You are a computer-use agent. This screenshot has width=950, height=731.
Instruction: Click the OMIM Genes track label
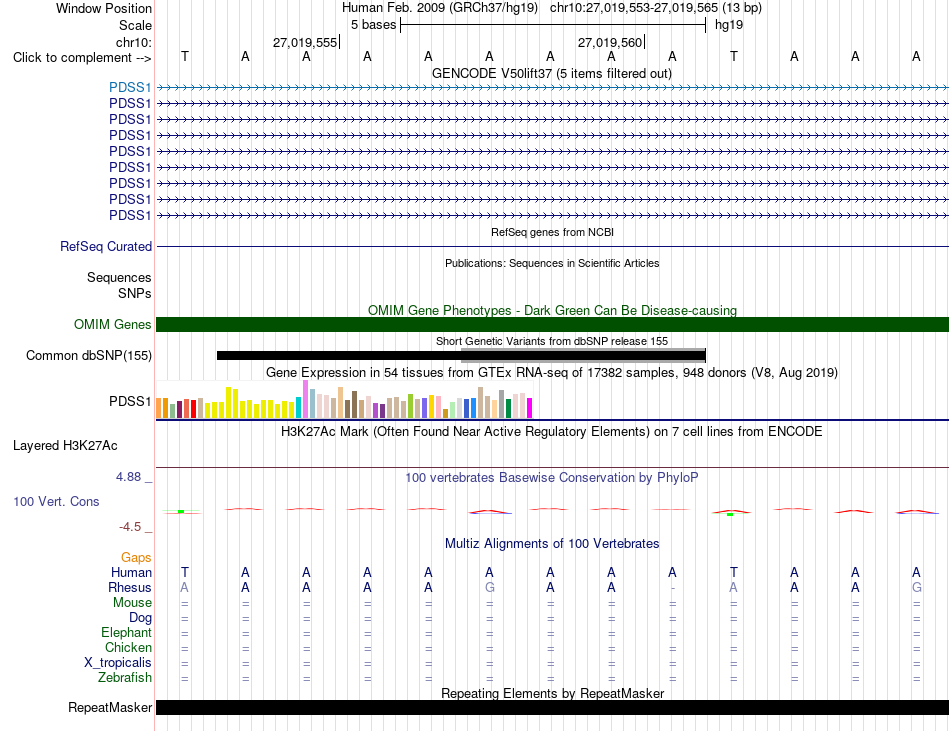[112, 325]
